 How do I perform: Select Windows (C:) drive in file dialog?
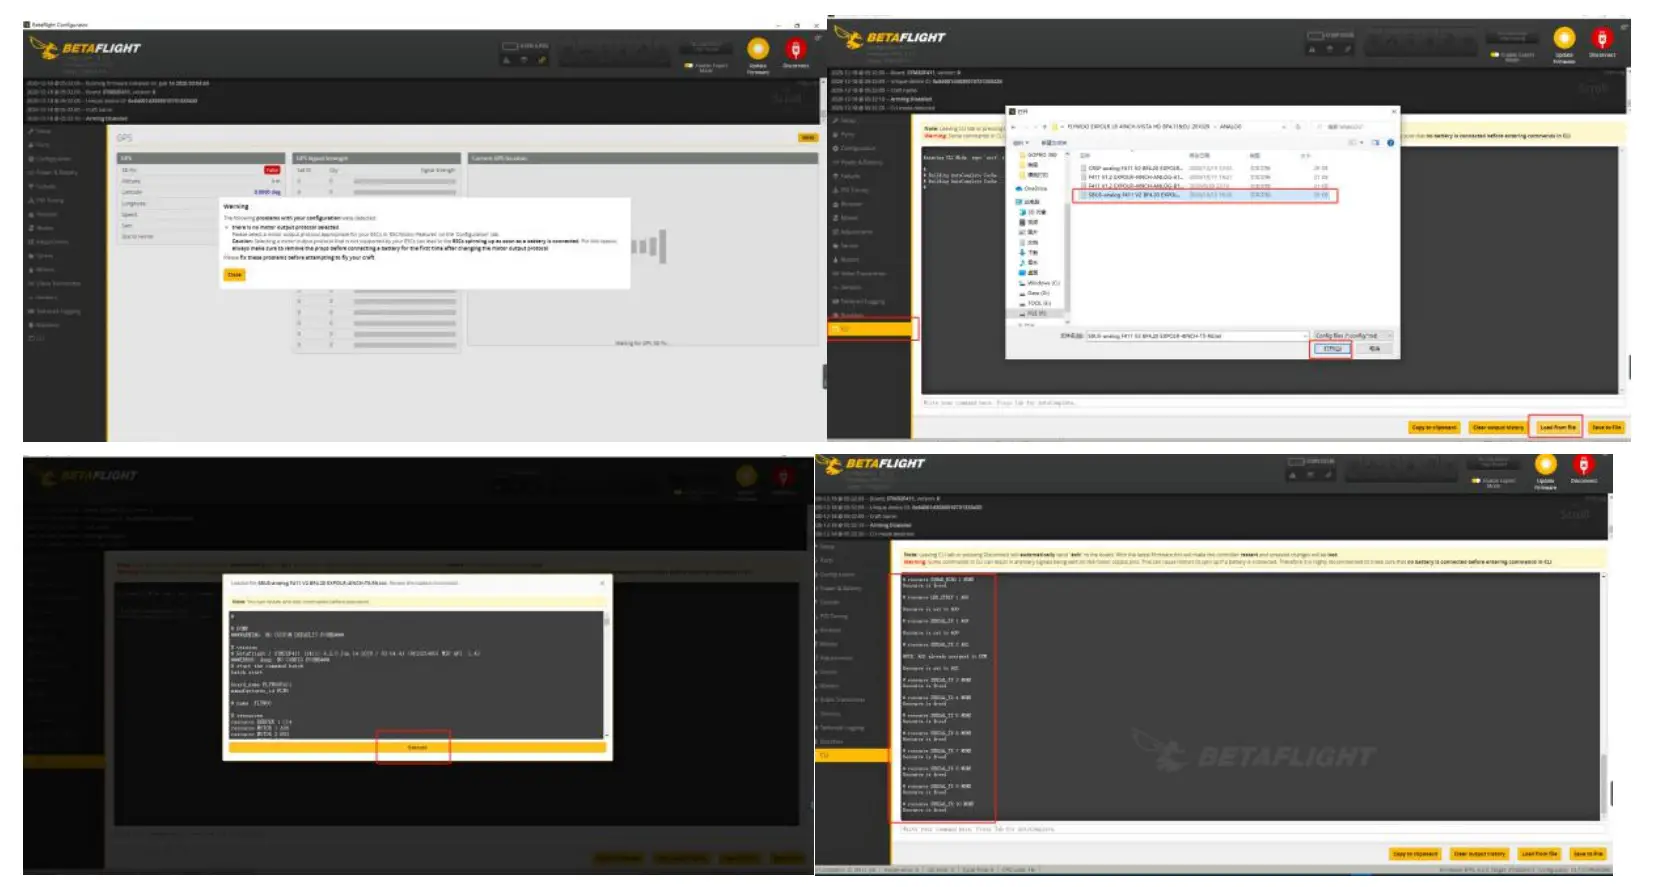(x=1040, y=283)
